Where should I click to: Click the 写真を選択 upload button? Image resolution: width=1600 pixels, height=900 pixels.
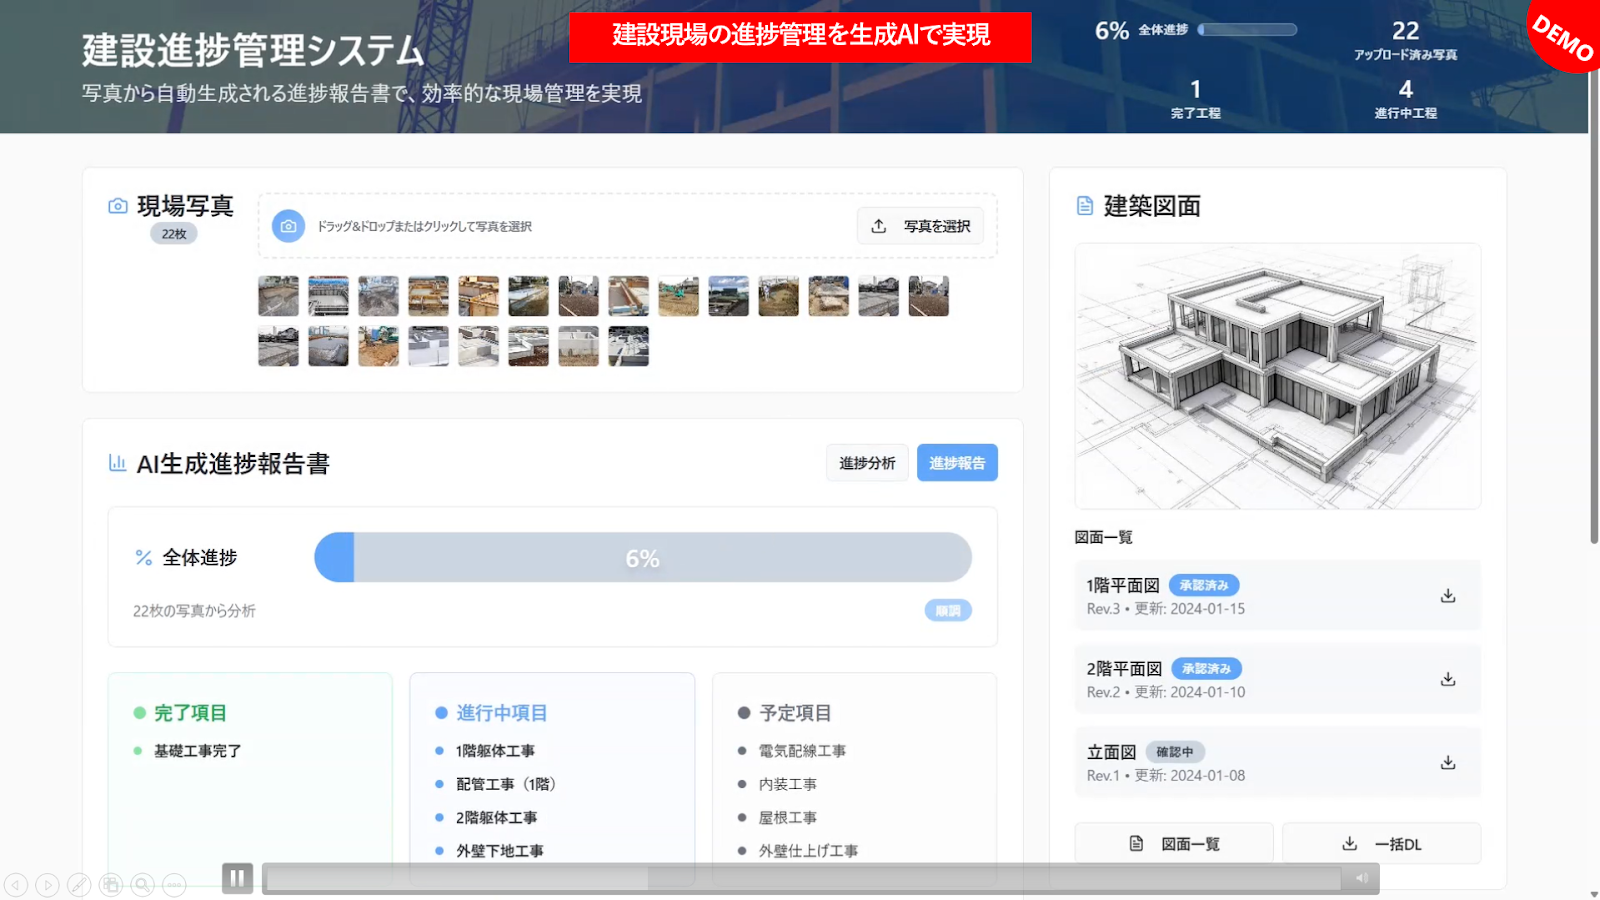tap(920, 226)
